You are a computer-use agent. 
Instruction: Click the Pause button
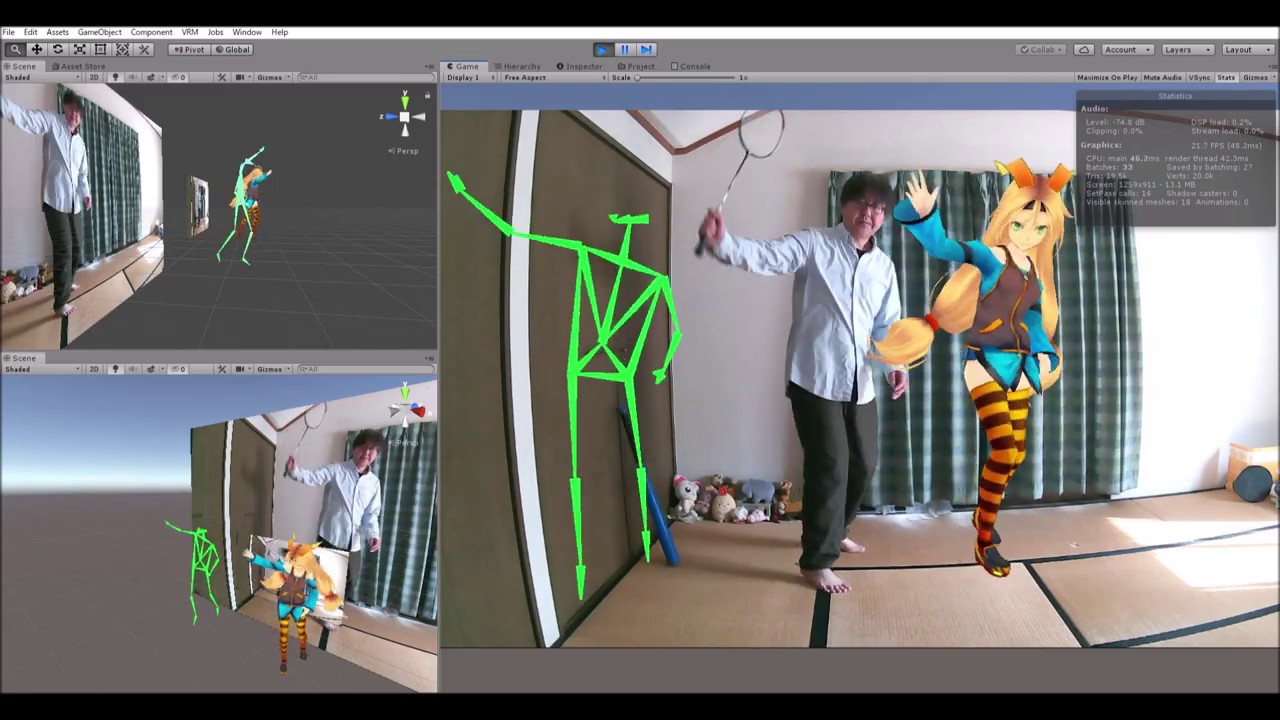tap(624, 49)
